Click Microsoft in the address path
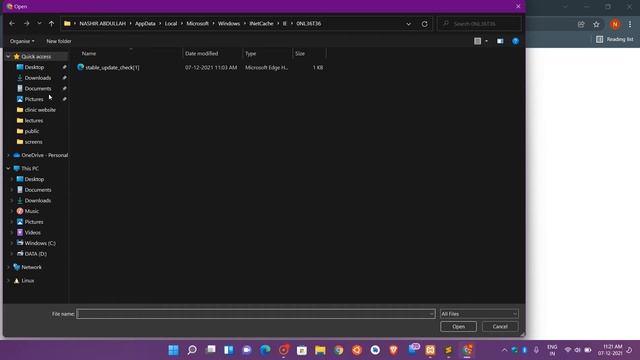The image size is (640, 360). click(x=198, y=24)
